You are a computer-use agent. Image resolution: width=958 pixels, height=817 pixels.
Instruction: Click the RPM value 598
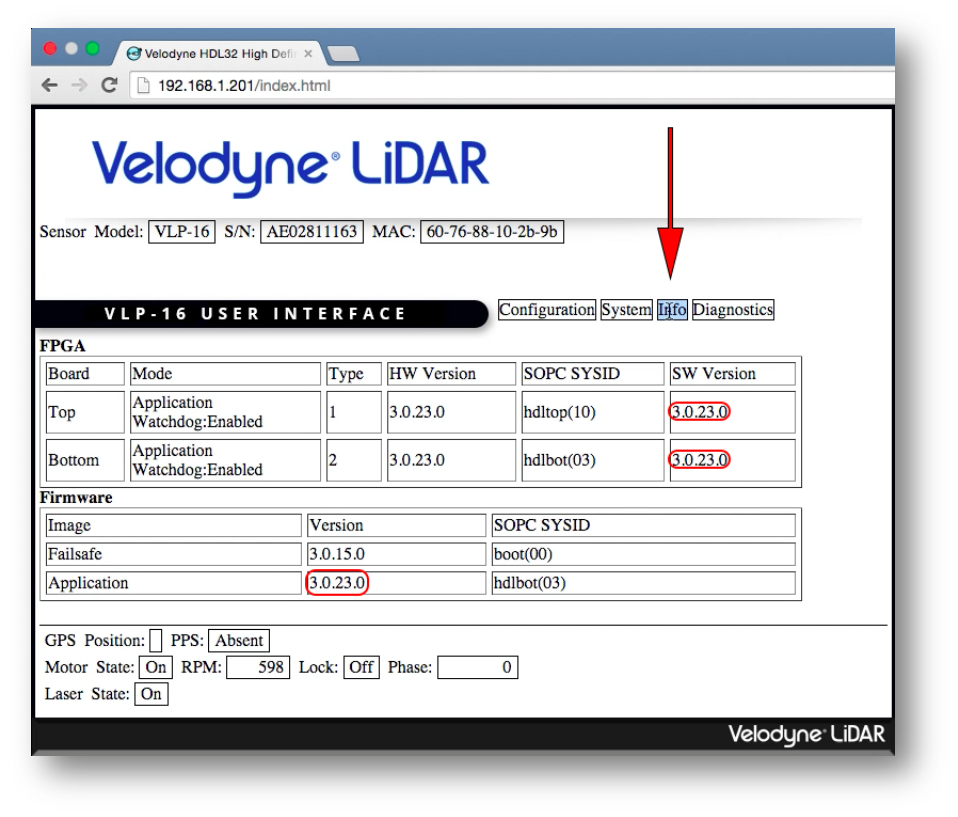258,667
